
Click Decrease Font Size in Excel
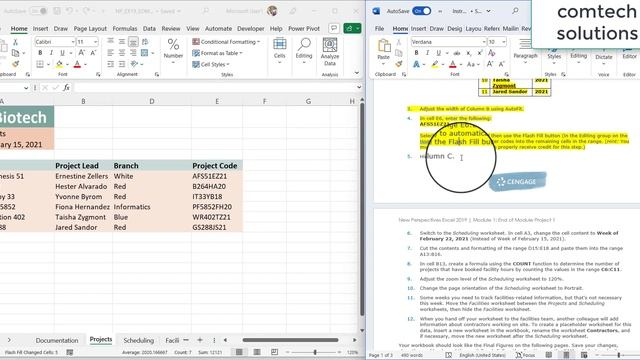click(x=93, y=53)
